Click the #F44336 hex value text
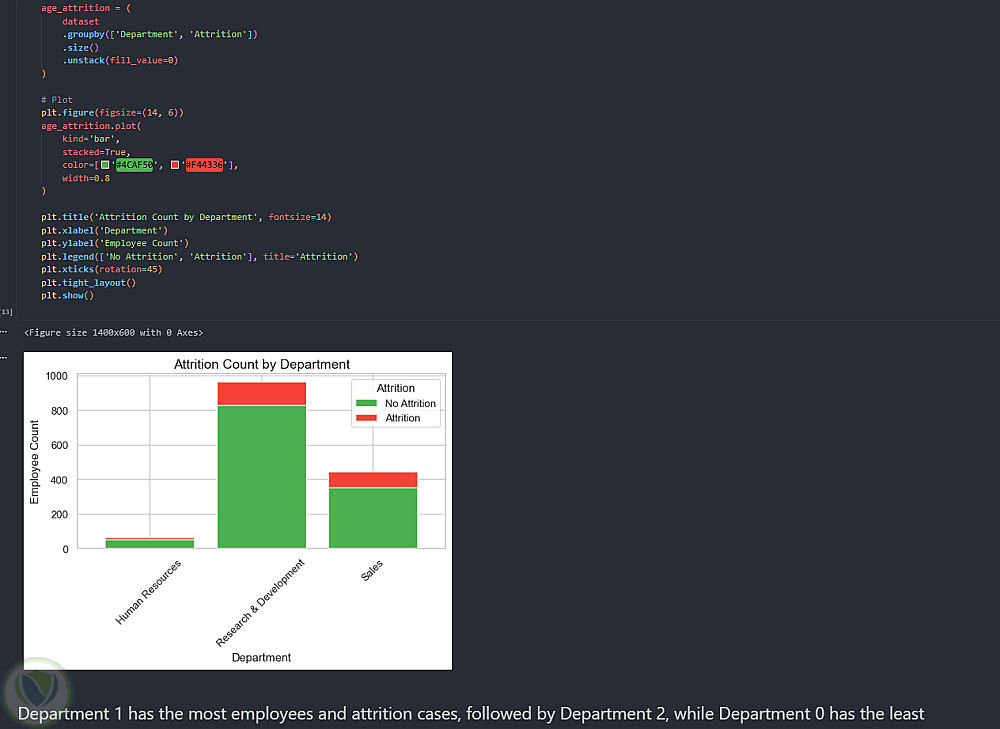1000x729 pixels. click(204, 165)
